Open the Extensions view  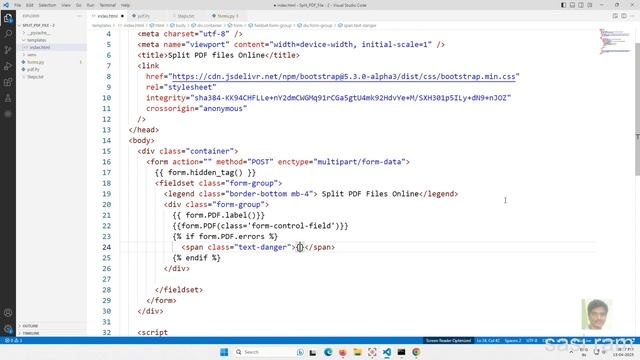tap(8, 82)
